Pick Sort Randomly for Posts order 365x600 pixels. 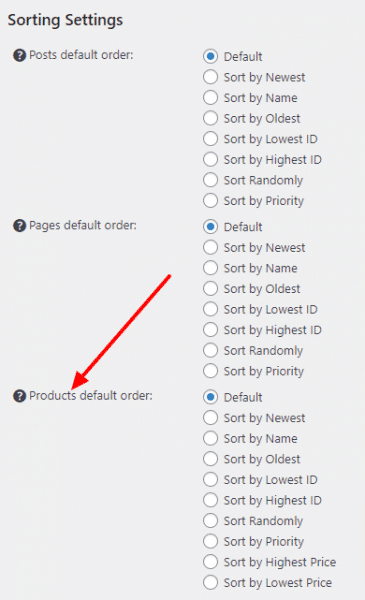(x=210, y=180)
